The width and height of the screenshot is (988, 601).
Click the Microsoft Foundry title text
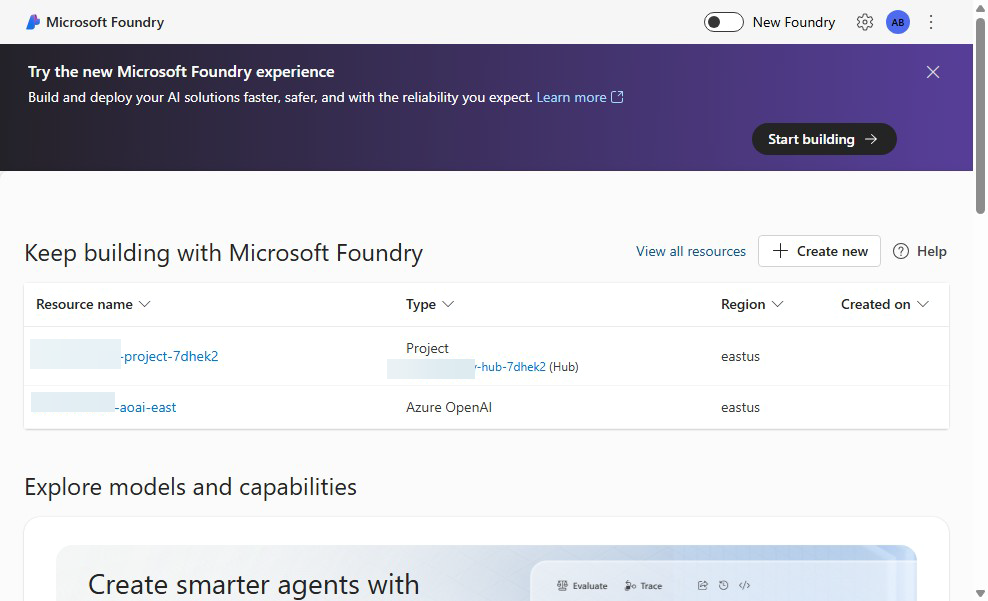click(x=105, y=22)
